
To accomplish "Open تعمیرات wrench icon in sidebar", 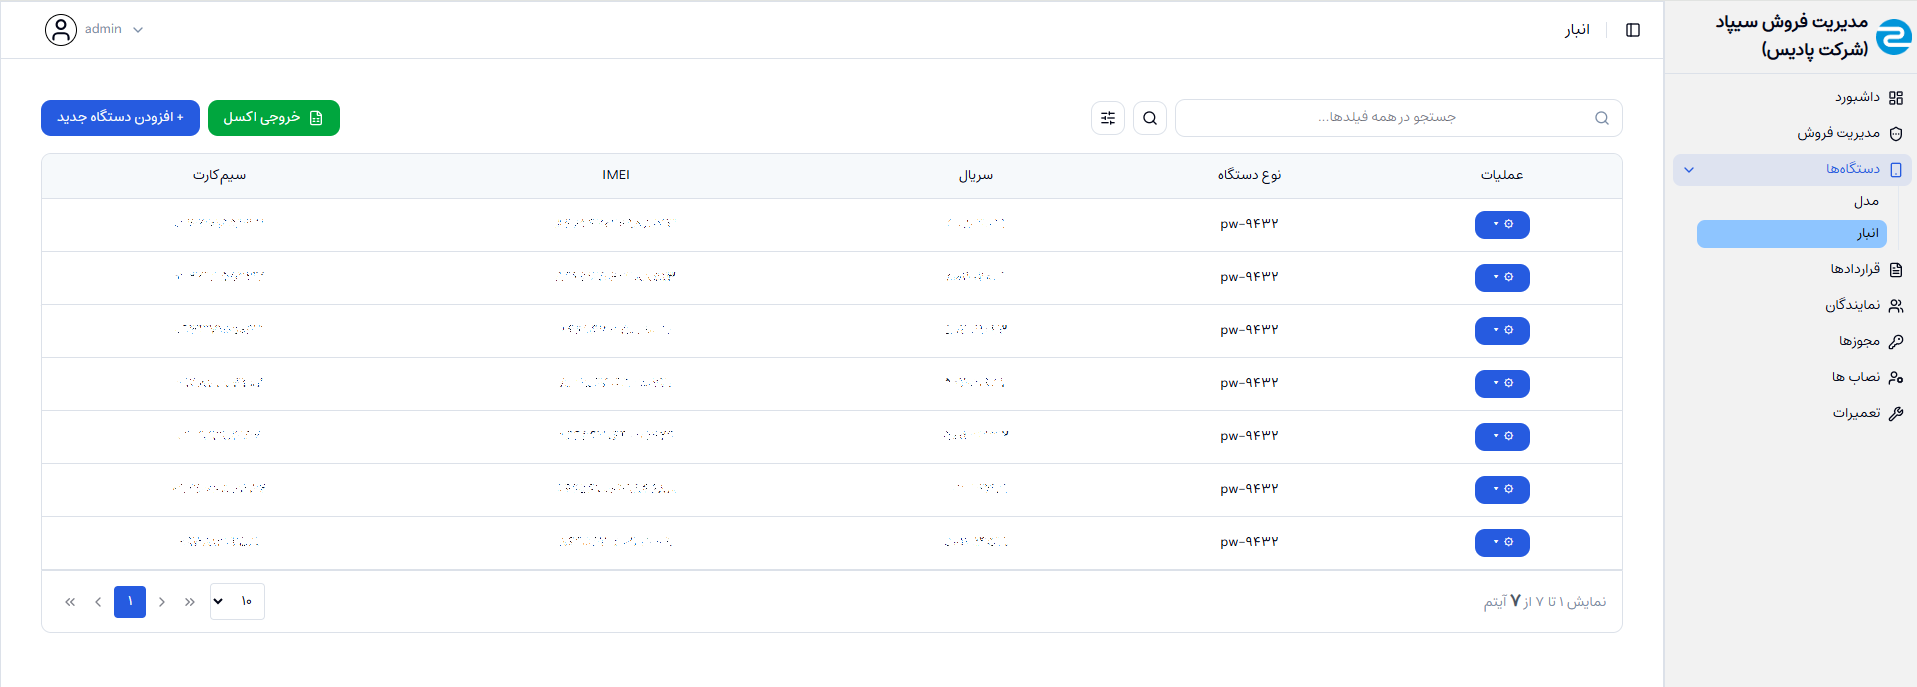I will pos(1895,414).
